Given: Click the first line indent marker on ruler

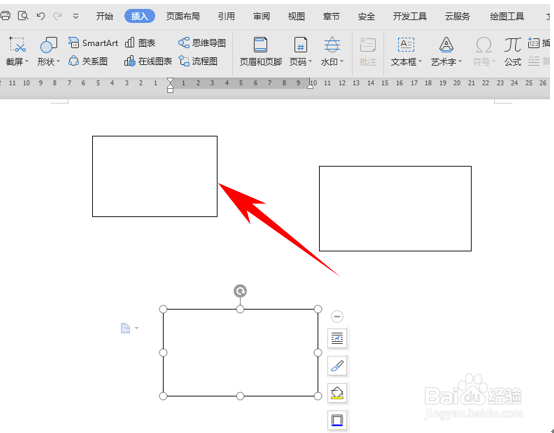Looking at the screenshot, I should click(x=170, y=81).
